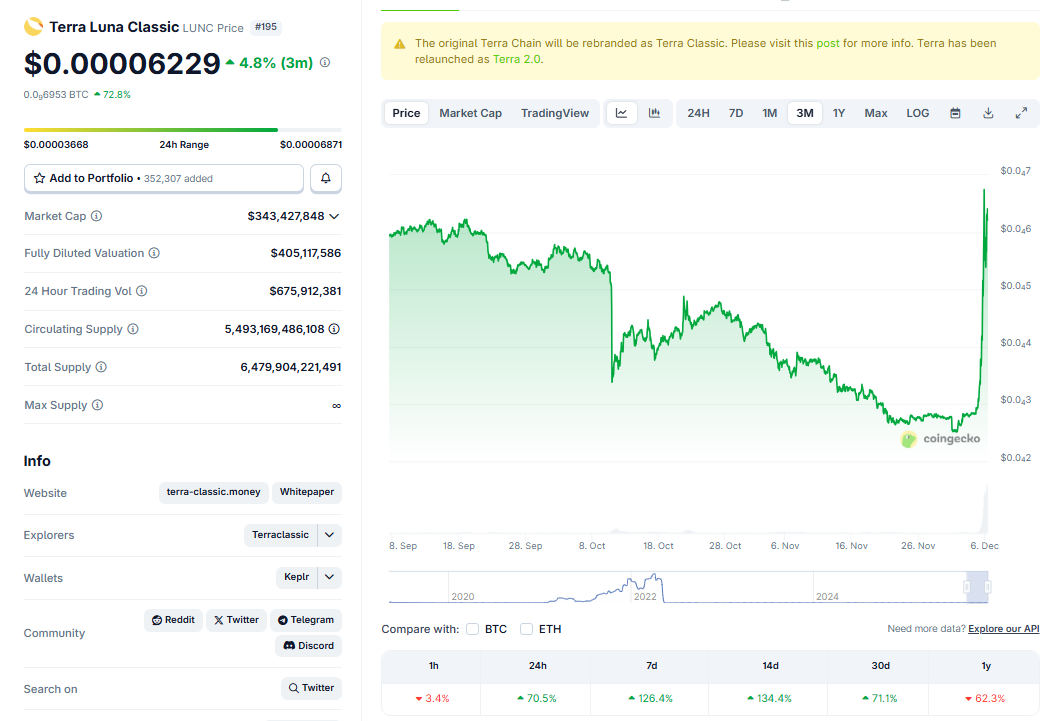Switch to line chart view icon
Viewport: 1053px width, 721px height.
coord(621,113)
